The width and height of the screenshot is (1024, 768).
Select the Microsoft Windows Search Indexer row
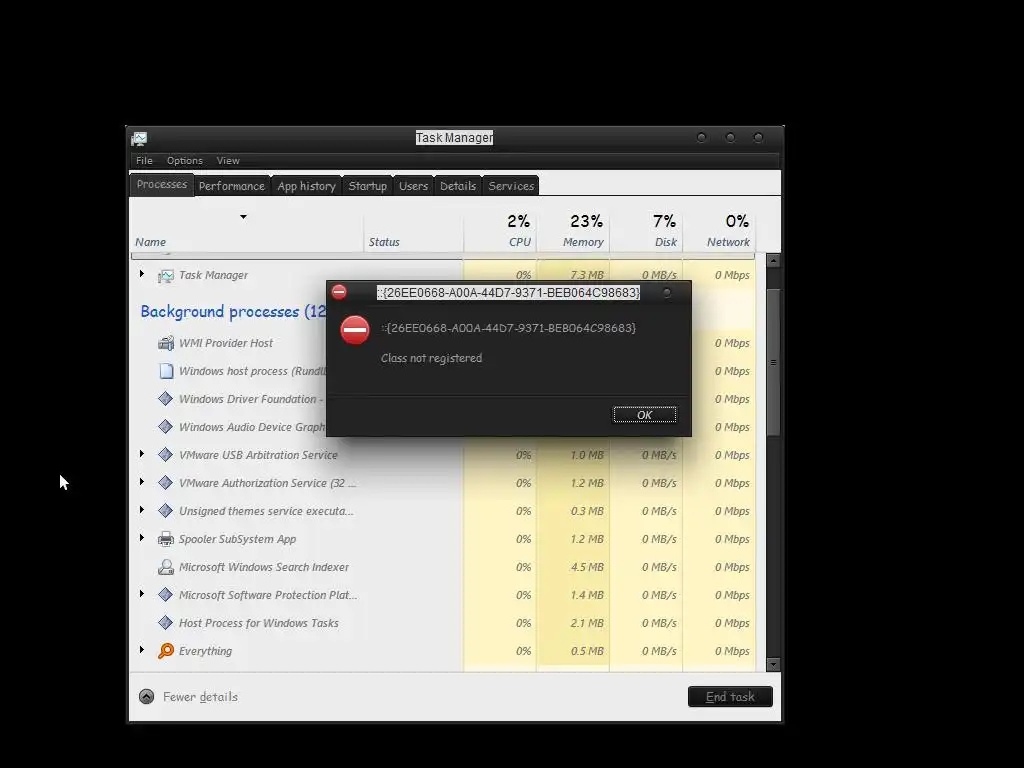tap(443, 568)
